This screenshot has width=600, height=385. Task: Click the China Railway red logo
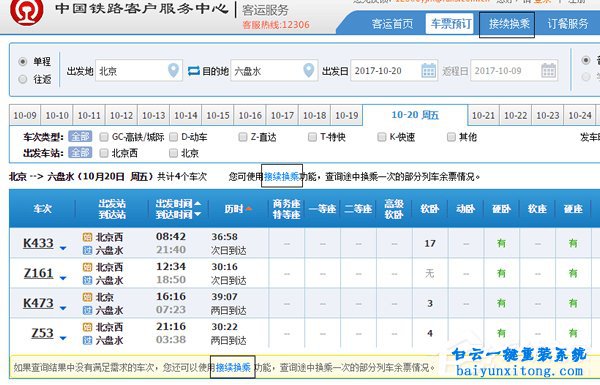(x=26, y=11)
